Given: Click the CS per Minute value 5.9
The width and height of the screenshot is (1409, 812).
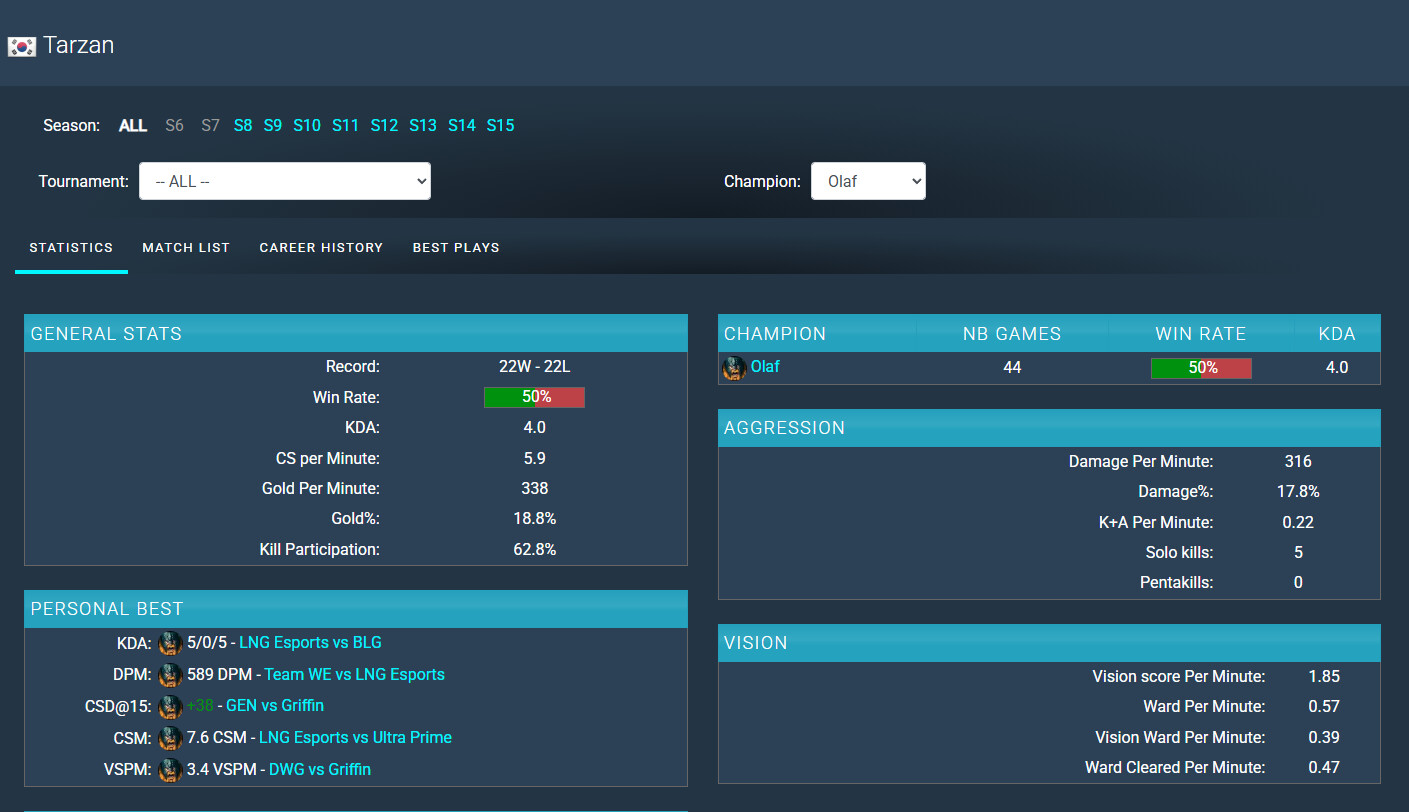Looking at the screenshot, I should point(535,458).
